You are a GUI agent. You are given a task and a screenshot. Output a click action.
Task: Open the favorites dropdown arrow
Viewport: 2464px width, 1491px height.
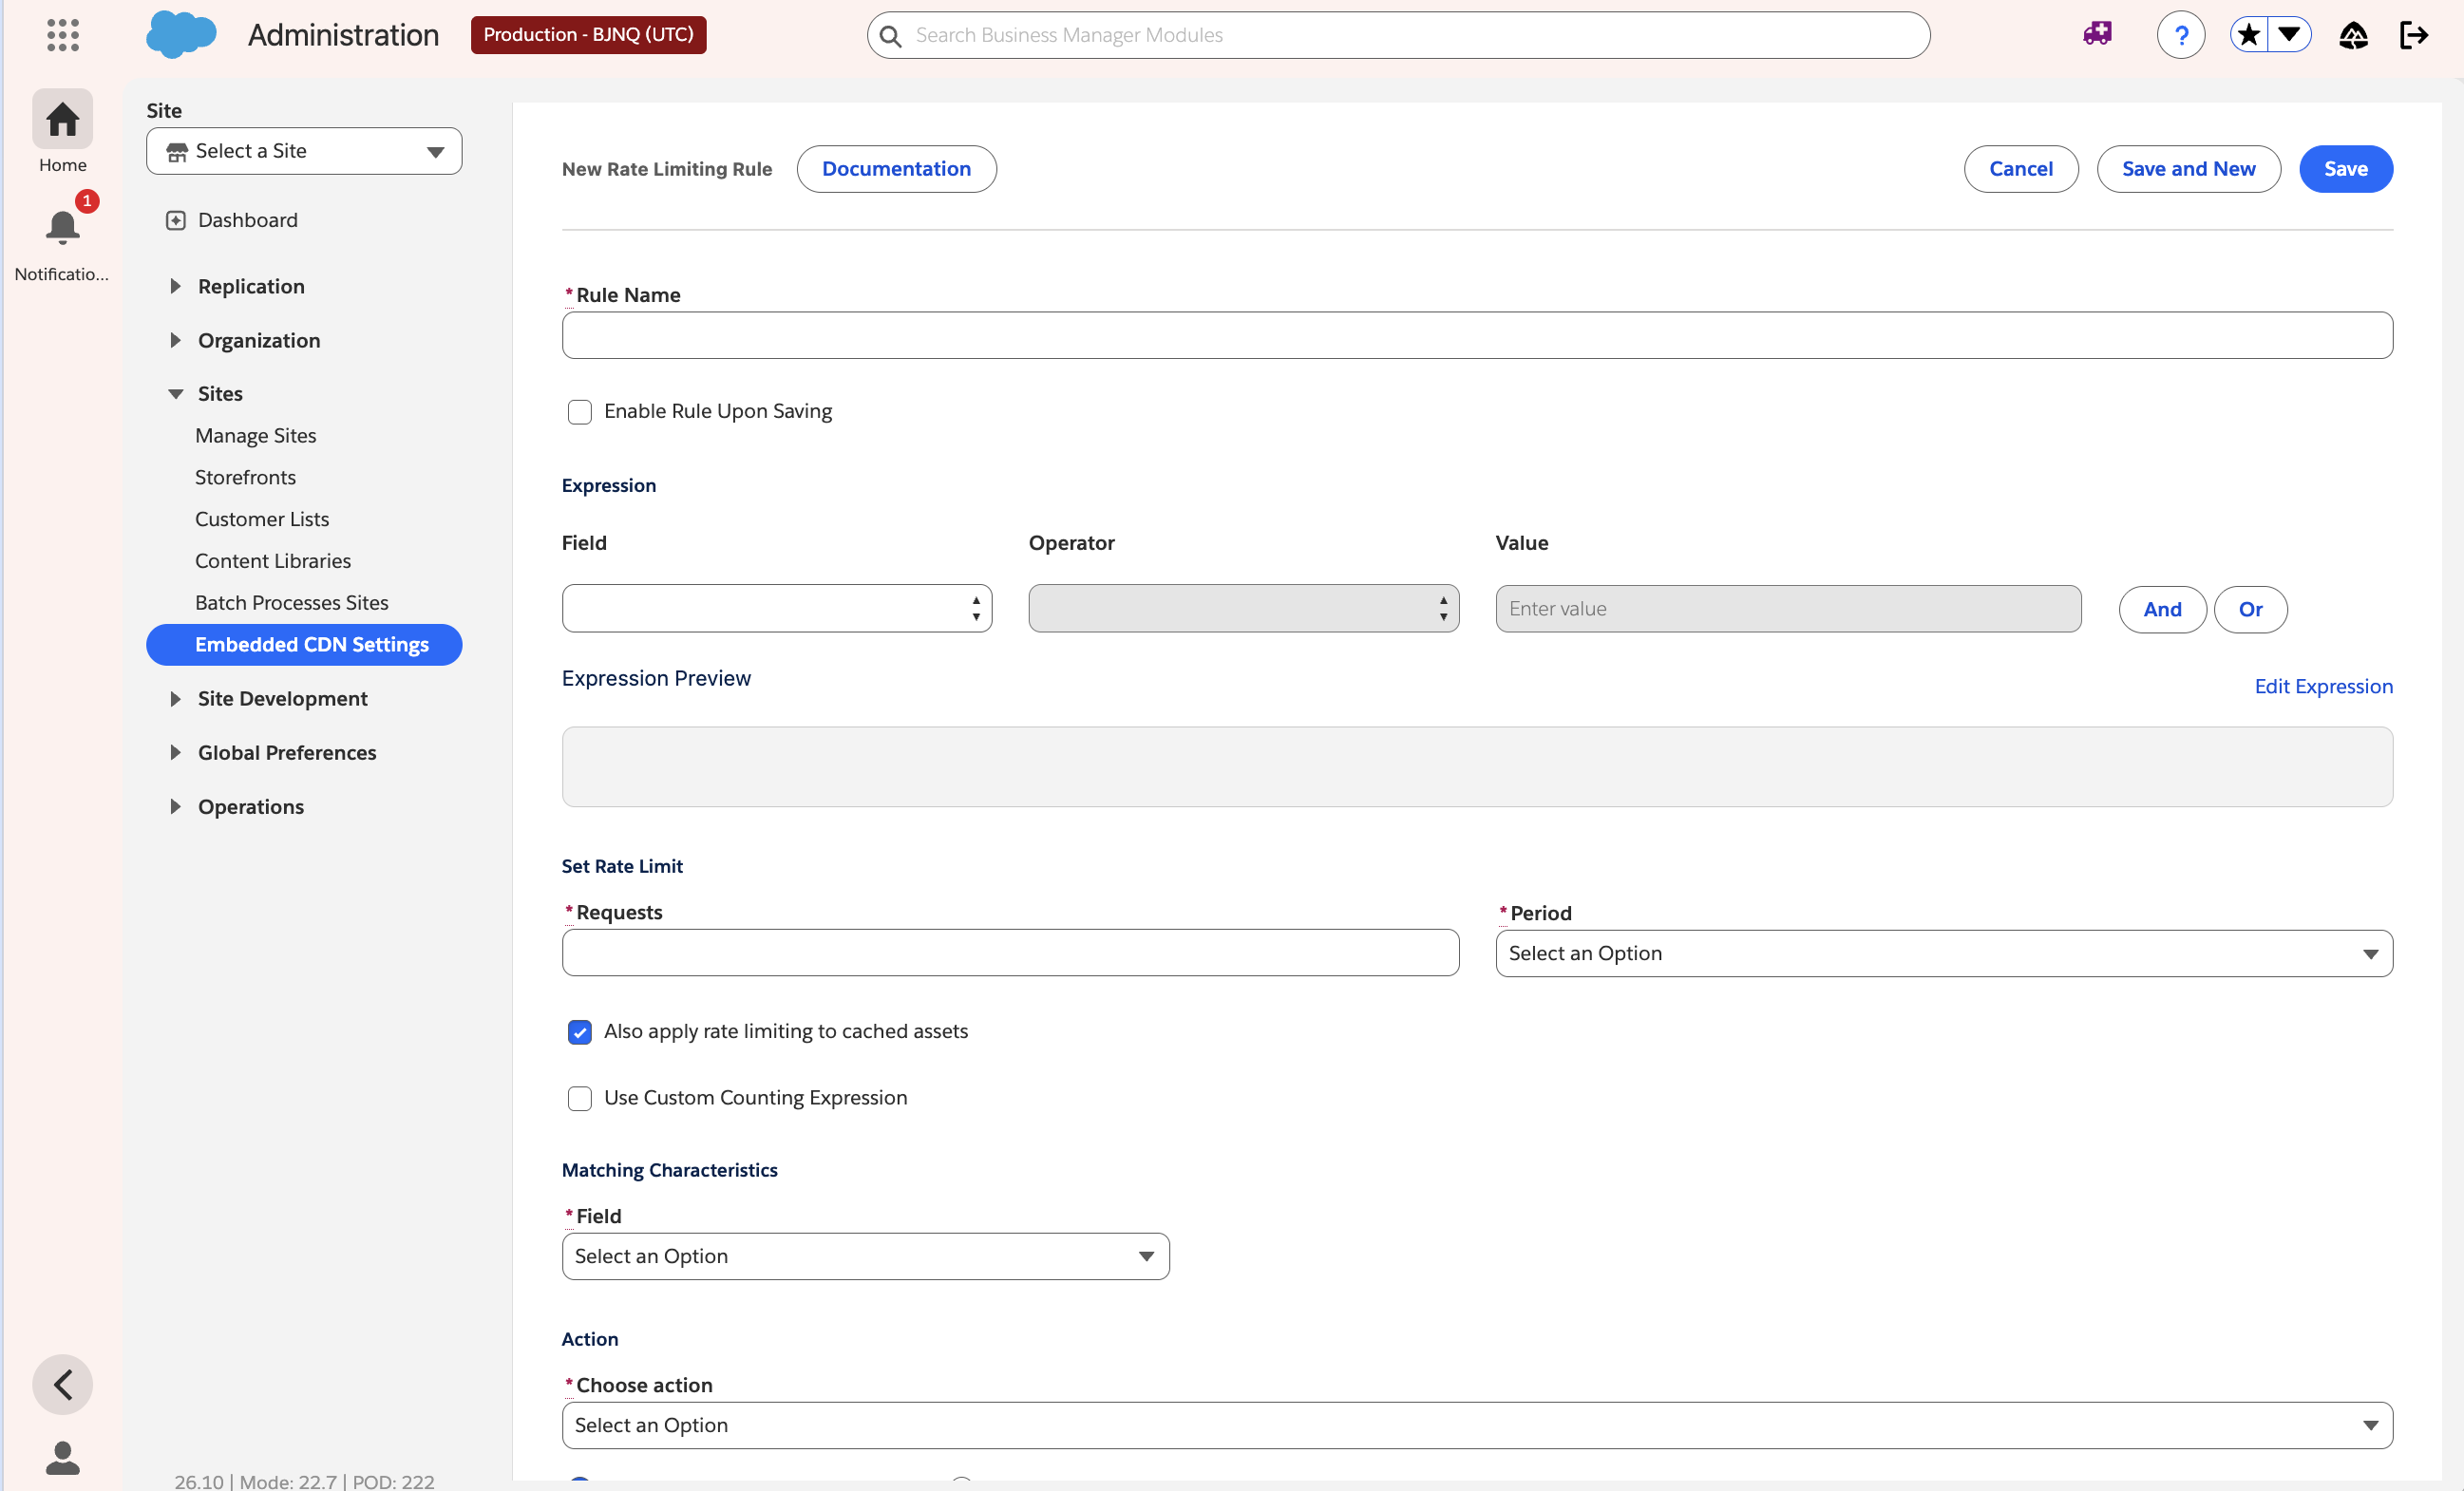click(x=2289, y=35)
